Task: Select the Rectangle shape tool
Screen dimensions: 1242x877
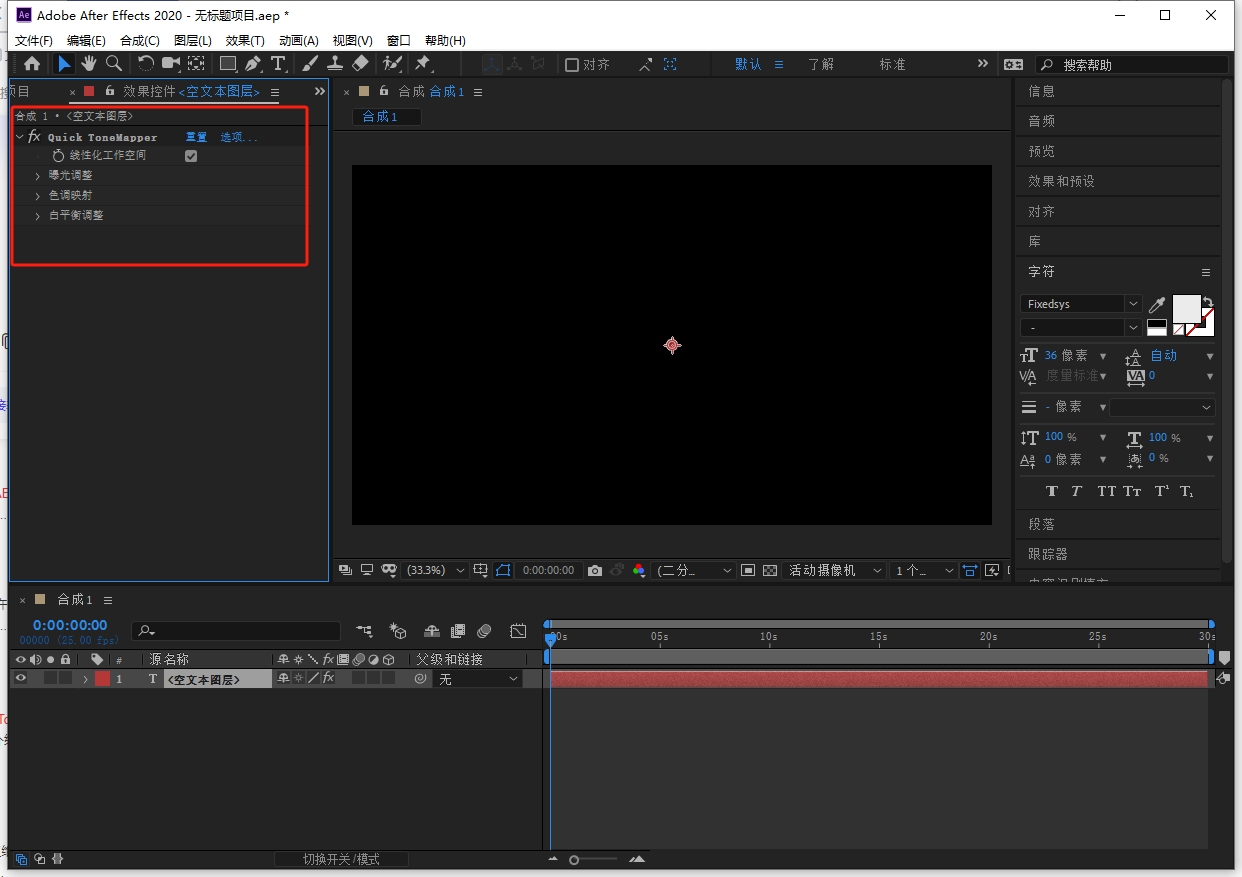Action: point(229,64)
